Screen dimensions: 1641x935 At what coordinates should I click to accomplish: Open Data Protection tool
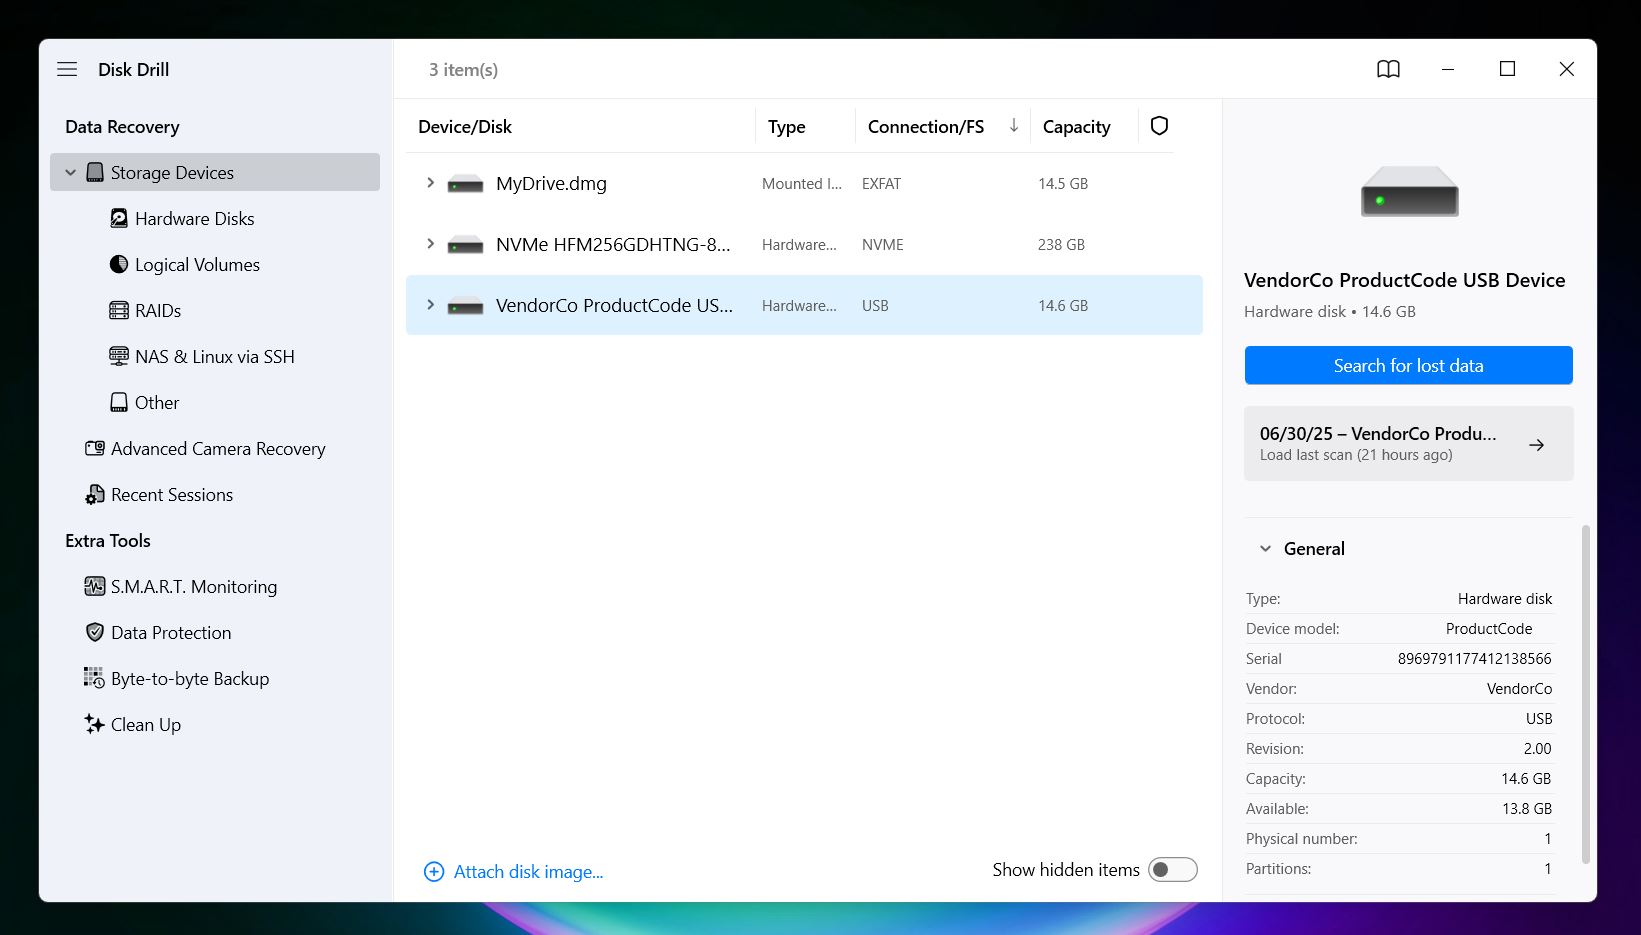coord(171,632)
